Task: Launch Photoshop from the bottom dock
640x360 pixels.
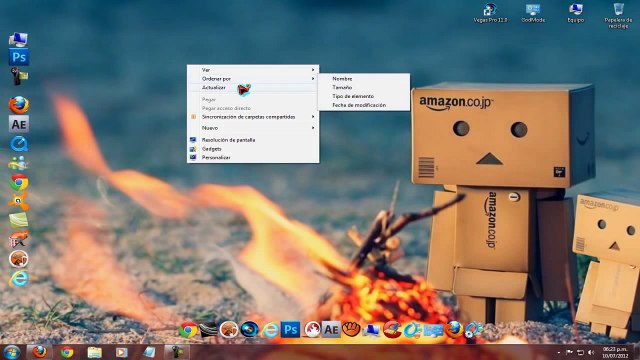Action: 290,329
